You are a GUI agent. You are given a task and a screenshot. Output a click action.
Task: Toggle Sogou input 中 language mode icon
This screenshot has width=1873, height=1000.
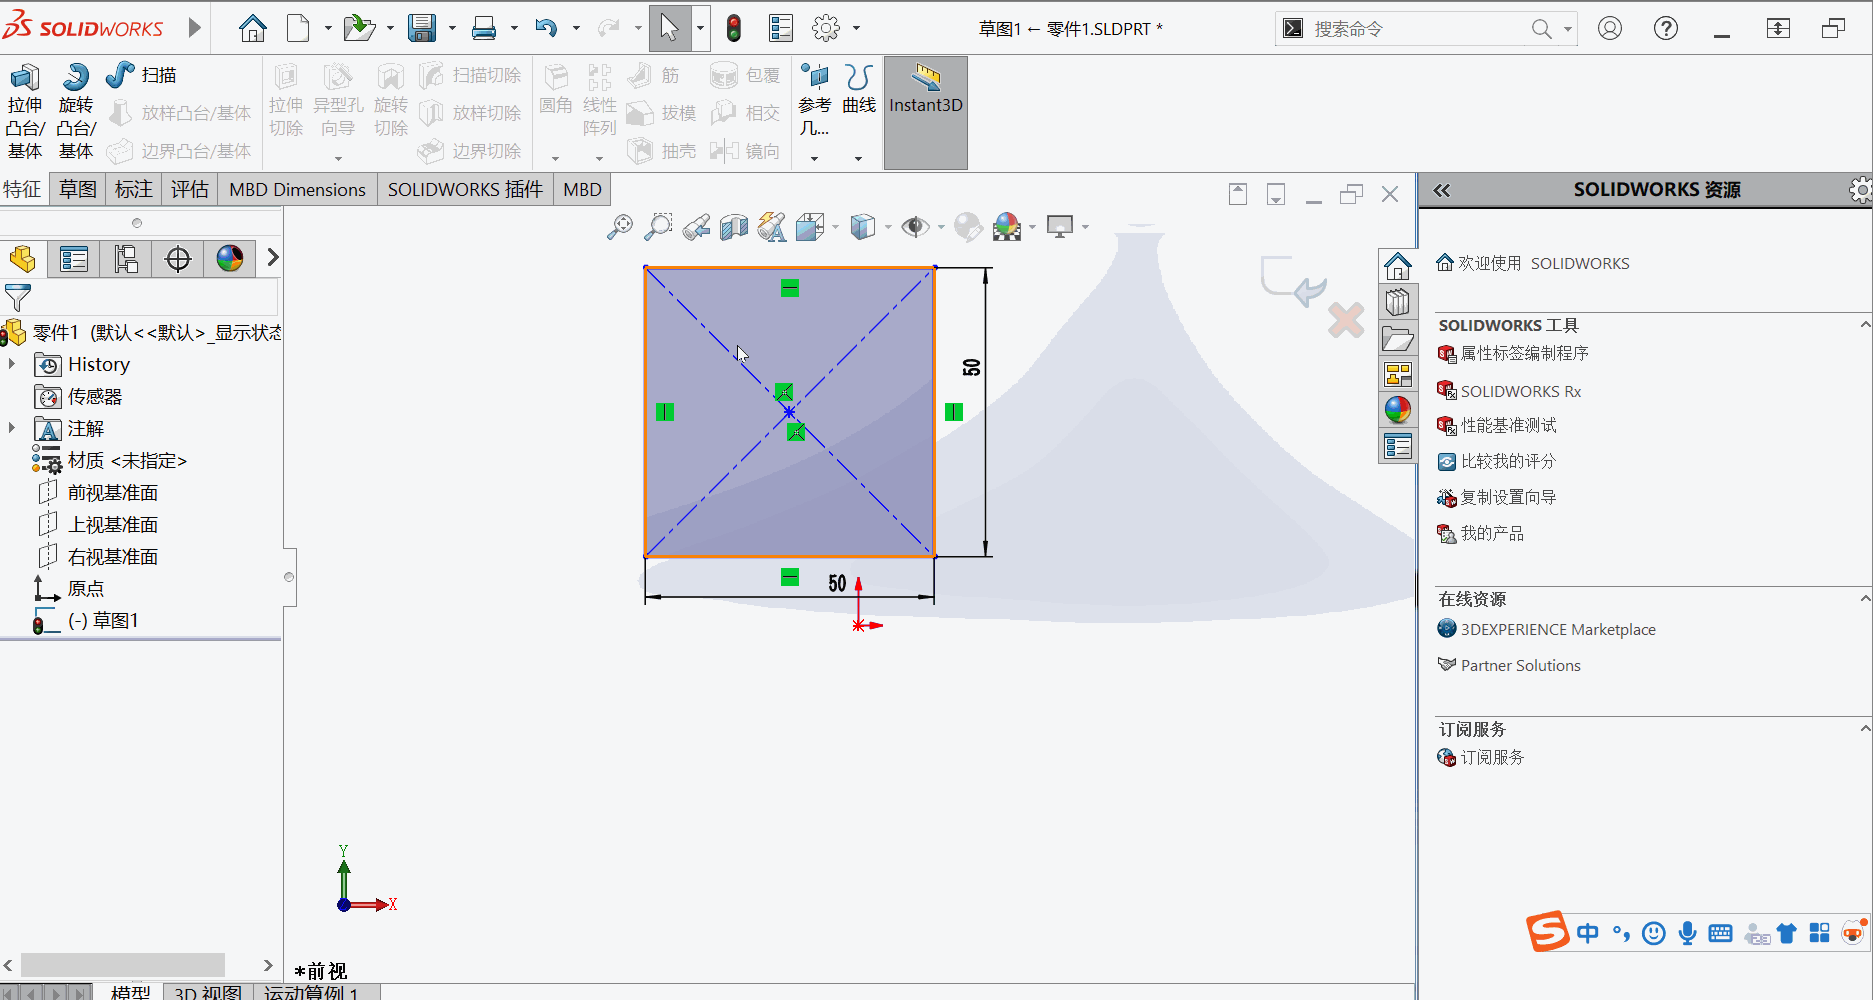point(1587,933)
